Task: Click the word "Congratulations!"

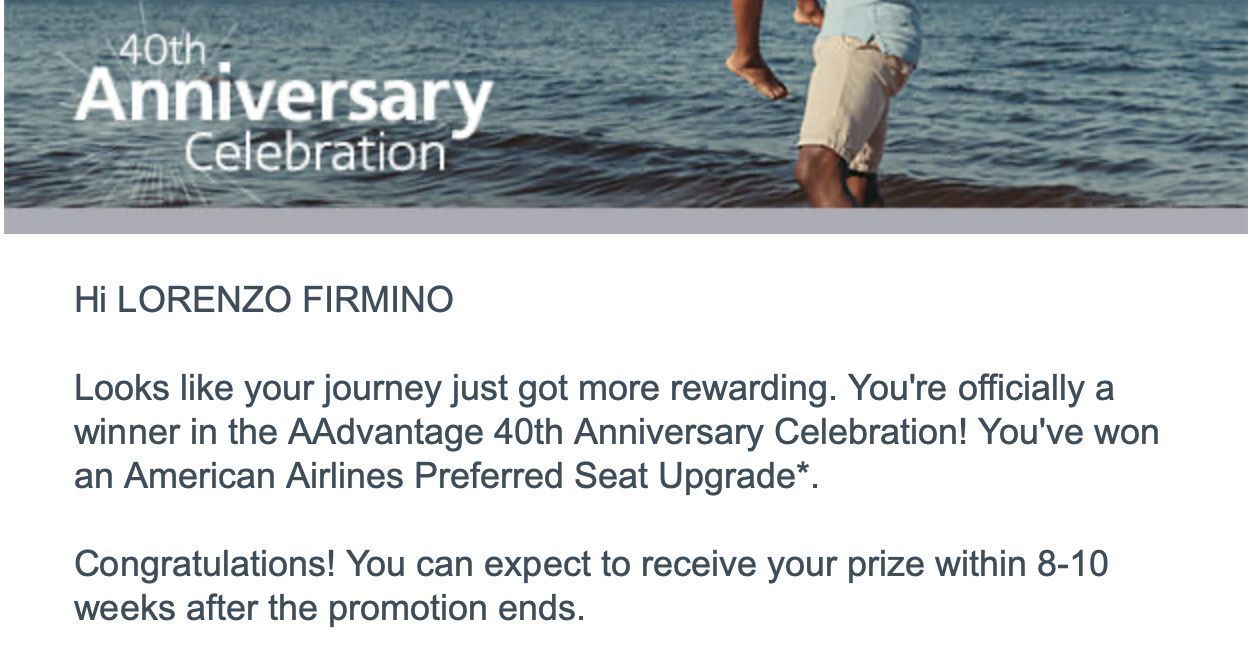Action: click(205, 565)
